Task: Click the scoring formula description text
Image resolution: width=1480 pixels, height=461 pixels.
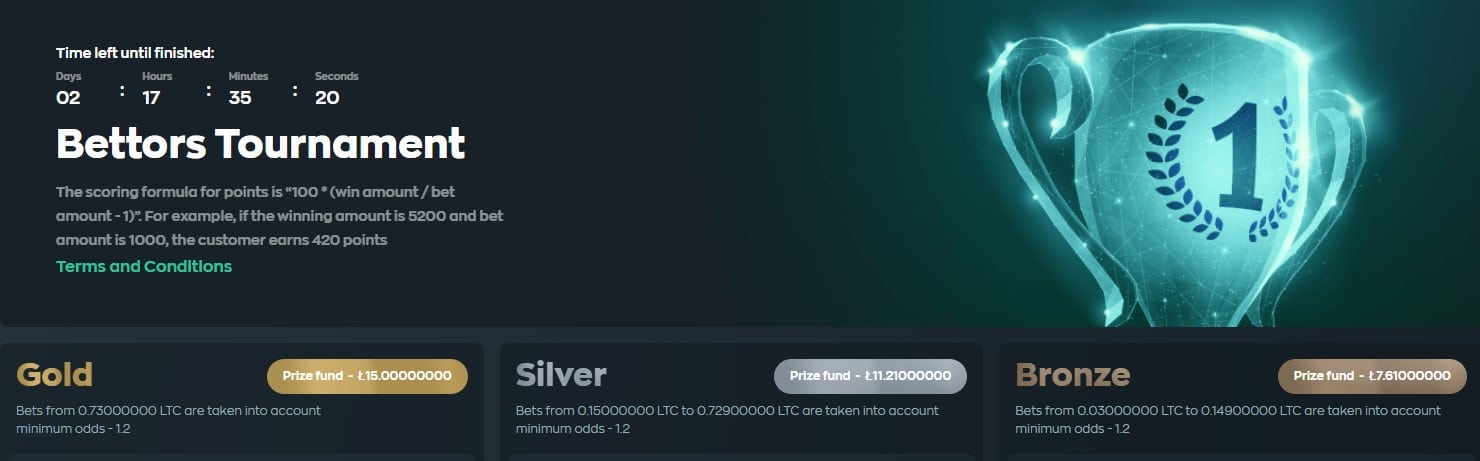Action: 280,216
